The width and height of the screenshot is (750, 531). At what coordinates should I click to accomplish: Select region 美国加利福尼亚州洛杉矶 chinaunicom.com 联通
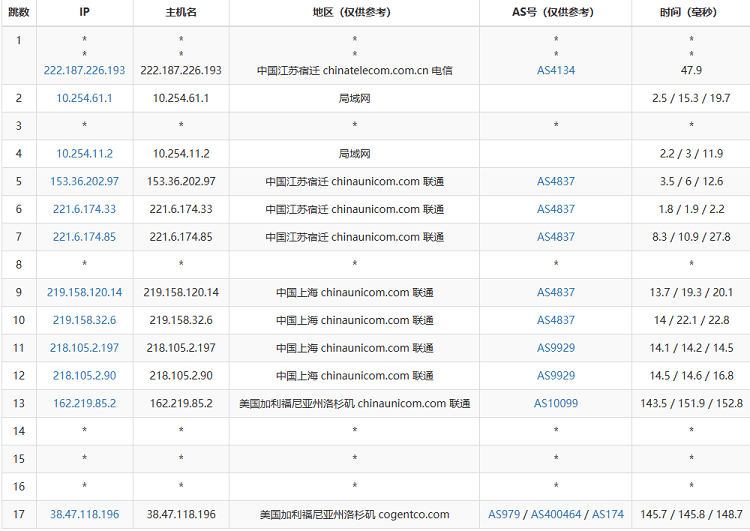354,403
